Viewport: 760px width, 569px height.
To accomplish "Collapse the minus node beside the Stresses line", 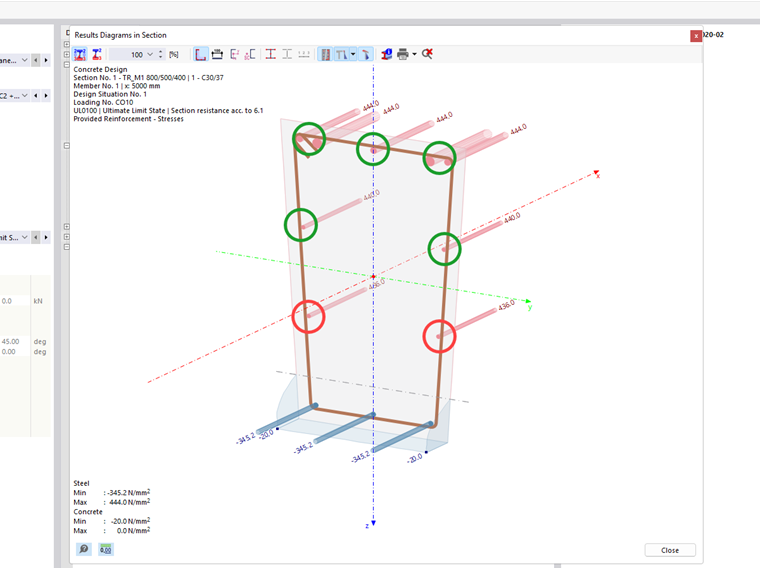I will click(67, 145).
